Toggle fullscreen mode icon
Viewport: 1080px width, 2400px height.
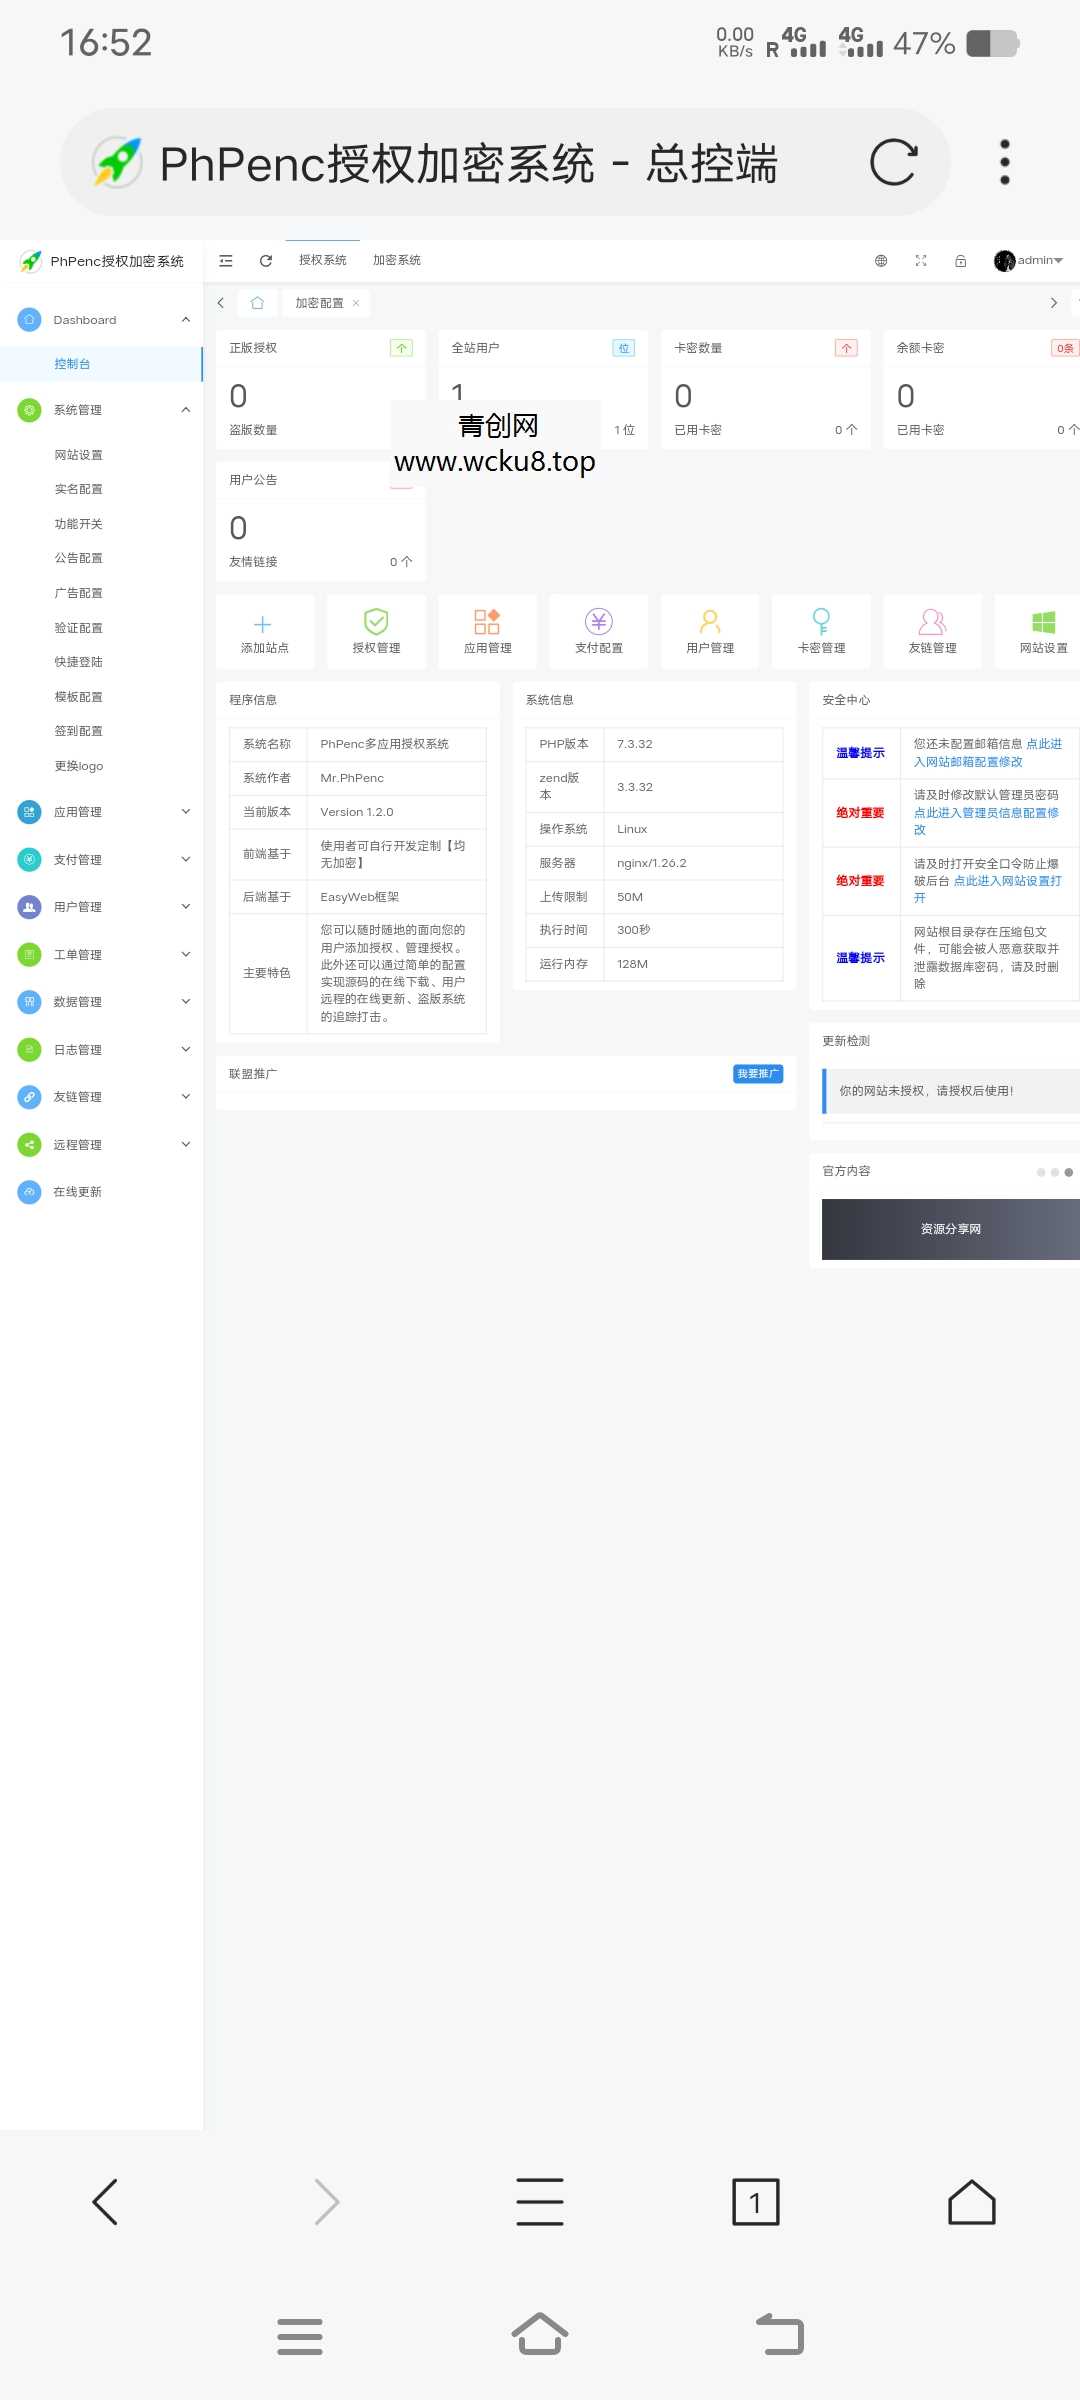click(x=921, y=261)
